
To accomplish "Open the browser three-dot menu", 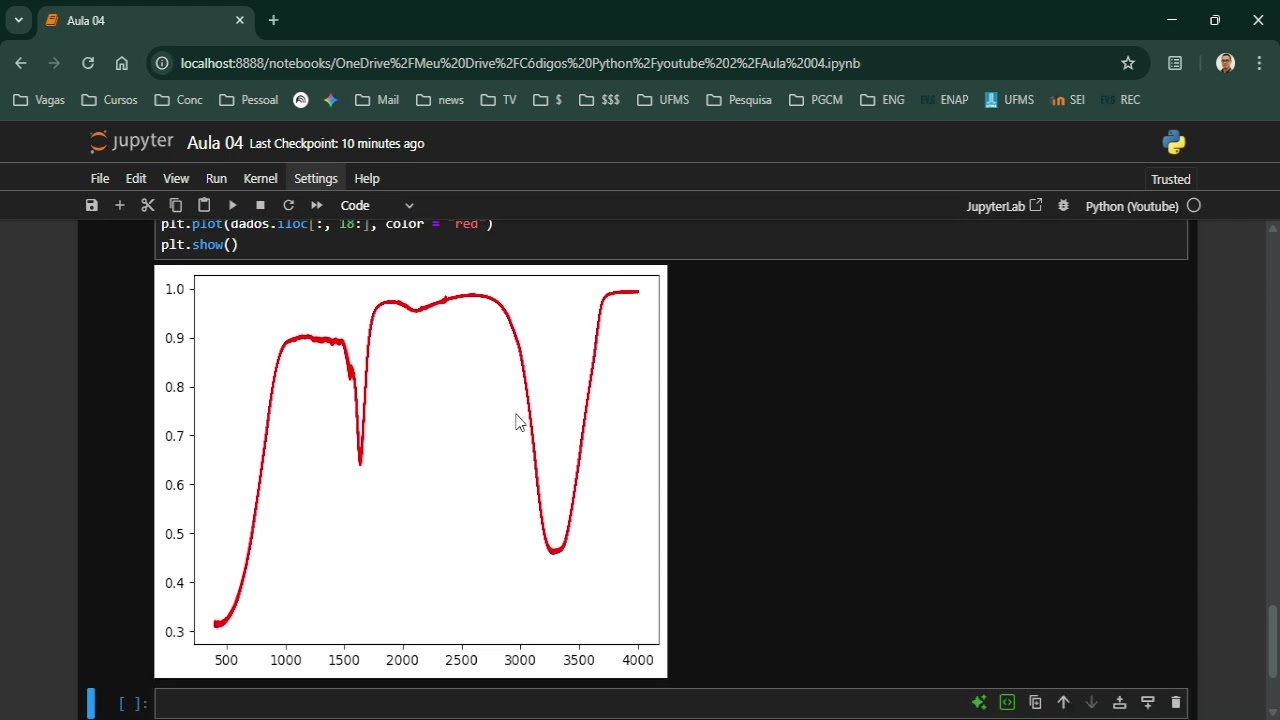I will click(1259, 63).
